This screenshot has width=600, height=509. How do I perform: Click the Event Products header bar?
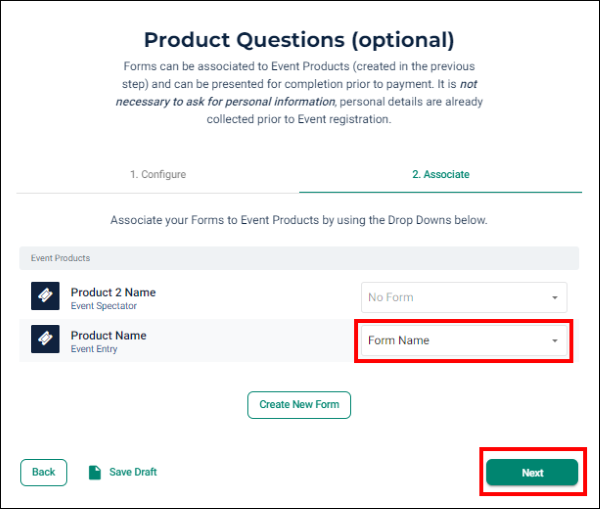click(299, 258)
